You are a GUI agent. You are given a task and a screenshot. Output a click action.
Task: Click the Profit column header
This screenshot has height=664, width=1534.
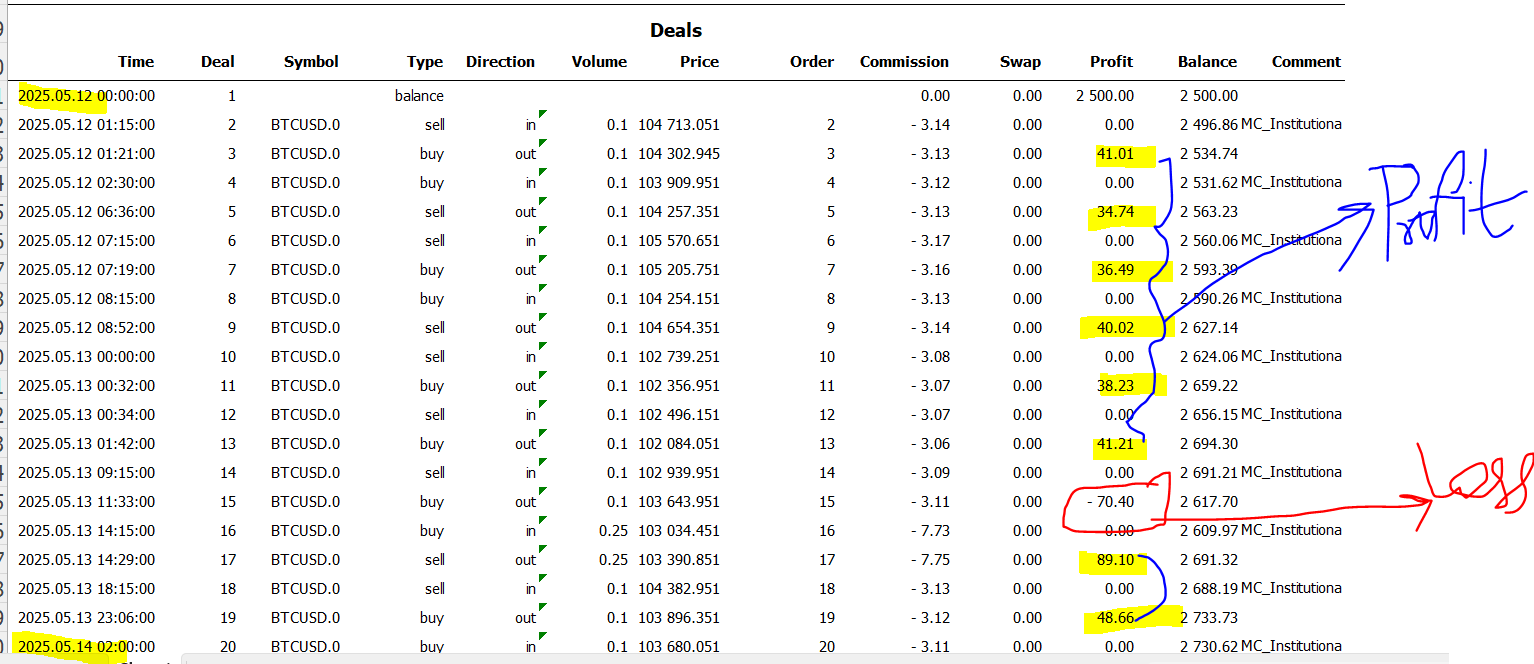tap(1111, 62)
